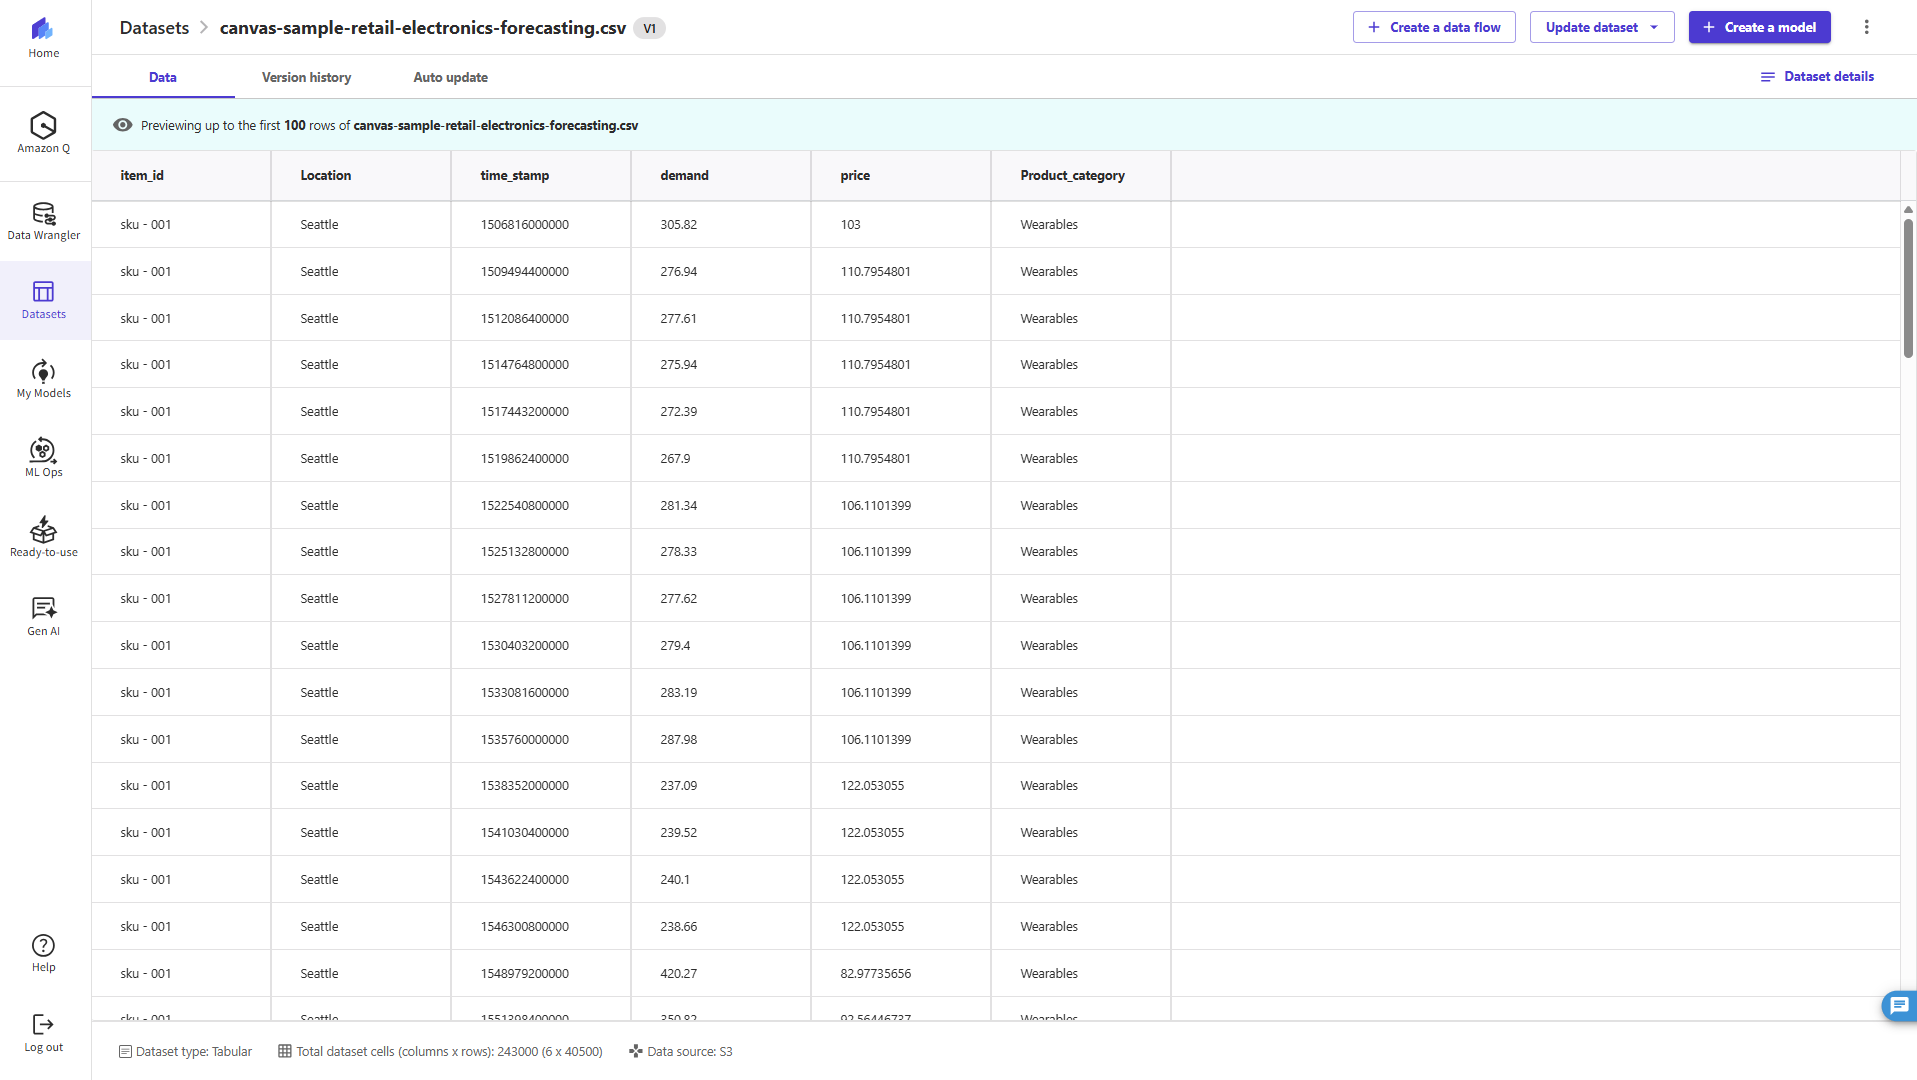Switch to the Version history tab
Screen dimensions: 1917x1080
click(306, 77)
